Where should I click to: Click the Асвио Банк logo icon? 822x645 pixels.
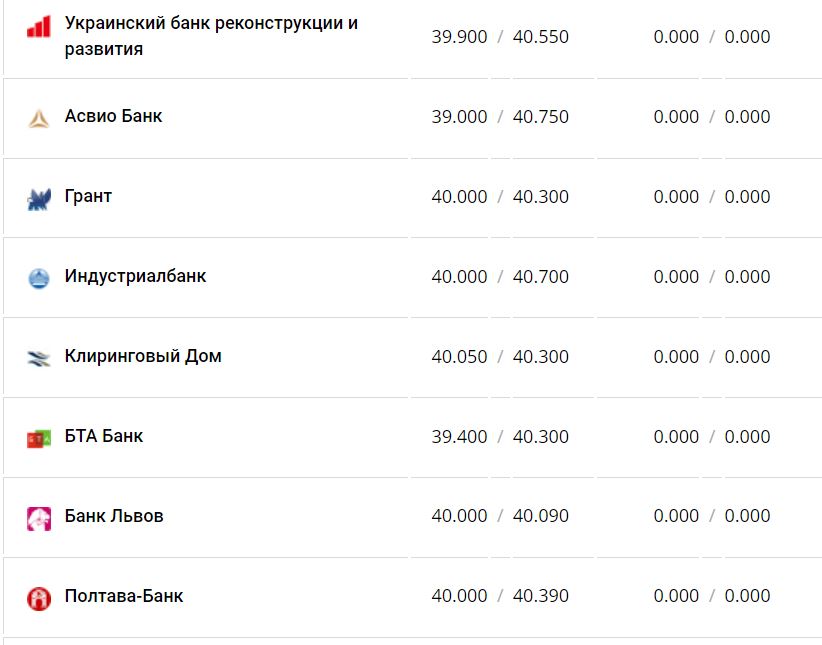[x=38, y=119]
